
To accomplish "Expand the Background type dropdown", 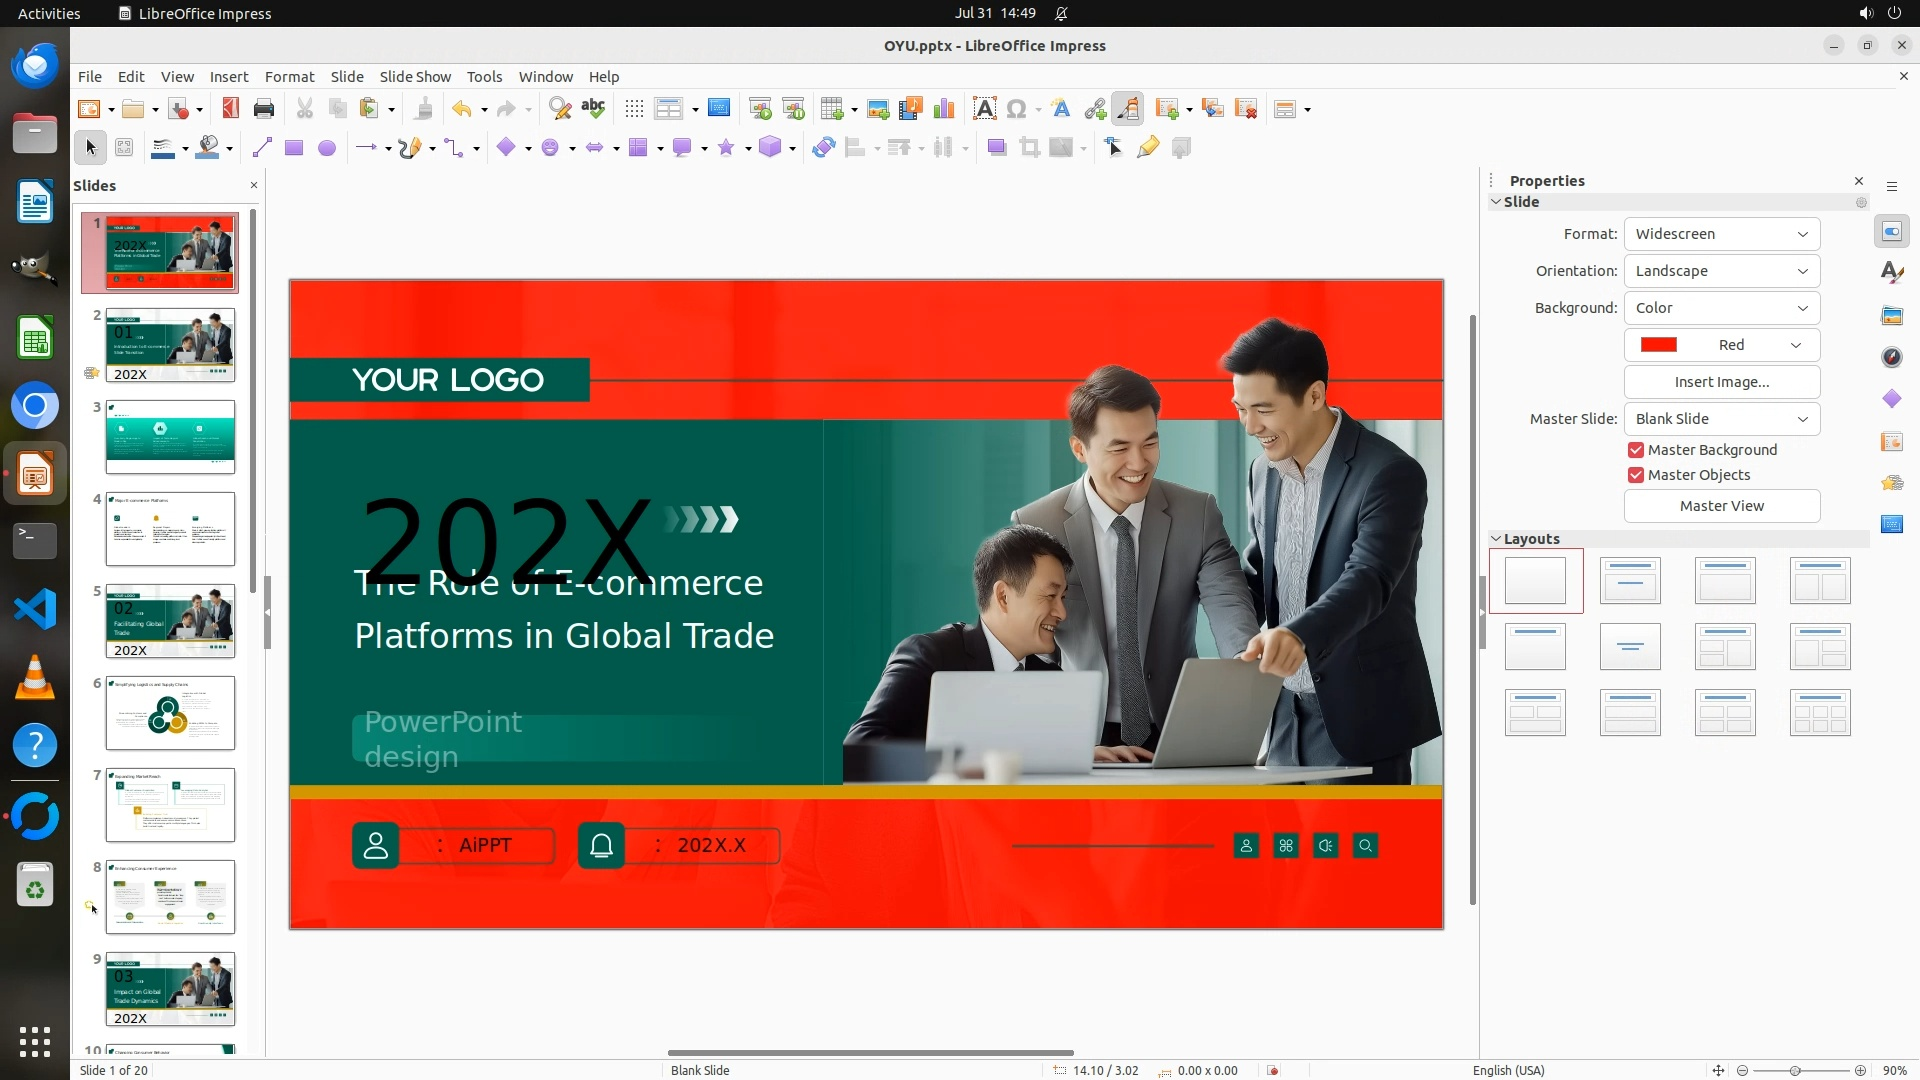I will (x=1721, y=308).
